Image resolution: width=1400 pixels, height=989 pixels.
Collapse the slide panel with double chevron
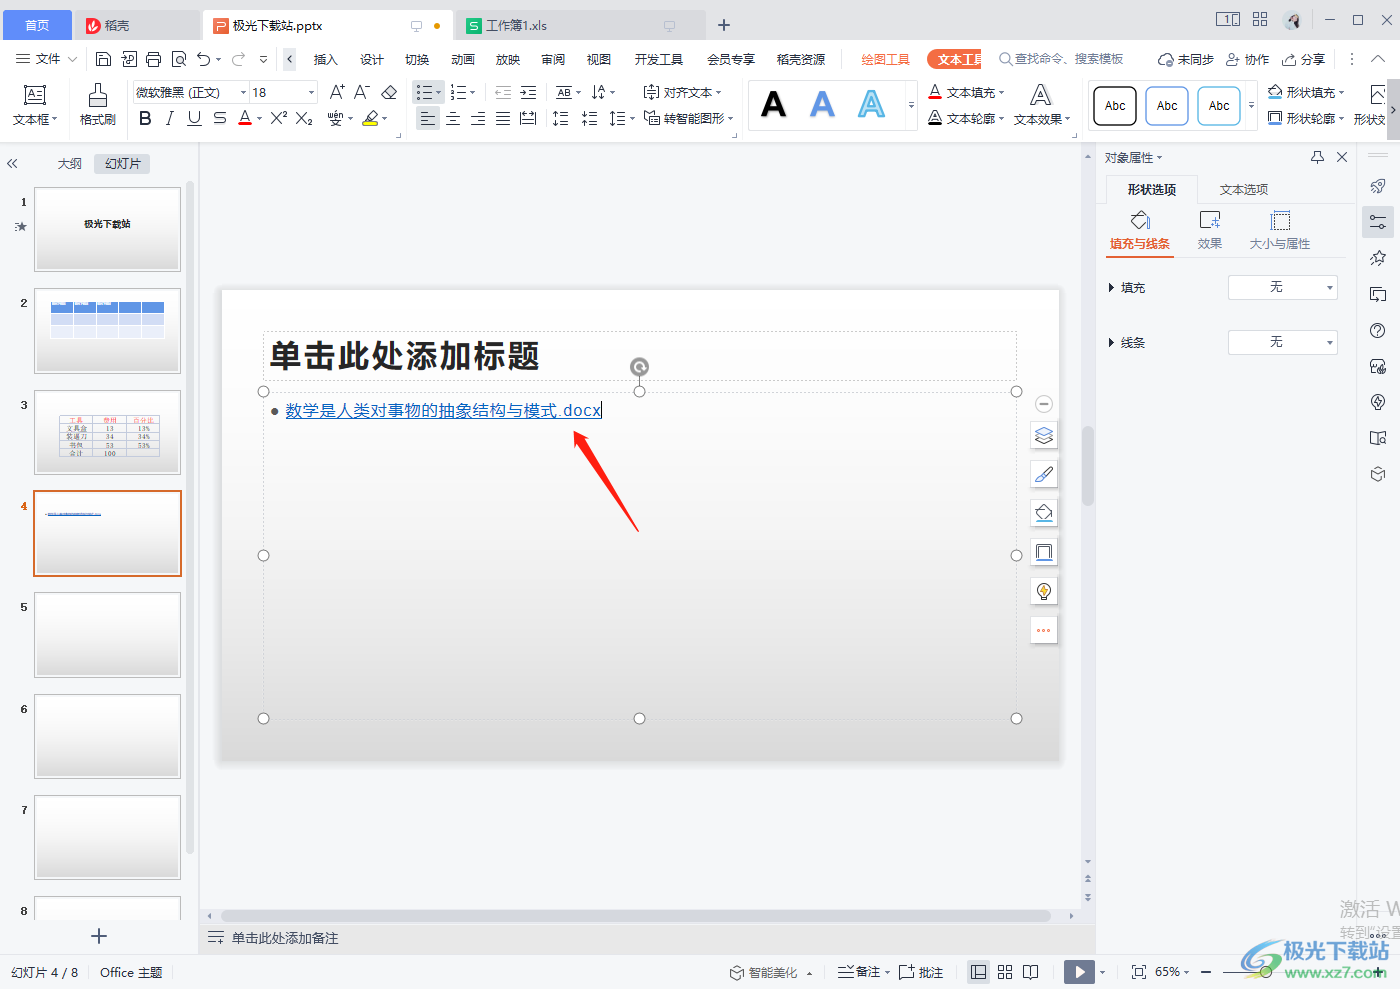(x=13, y=164)
